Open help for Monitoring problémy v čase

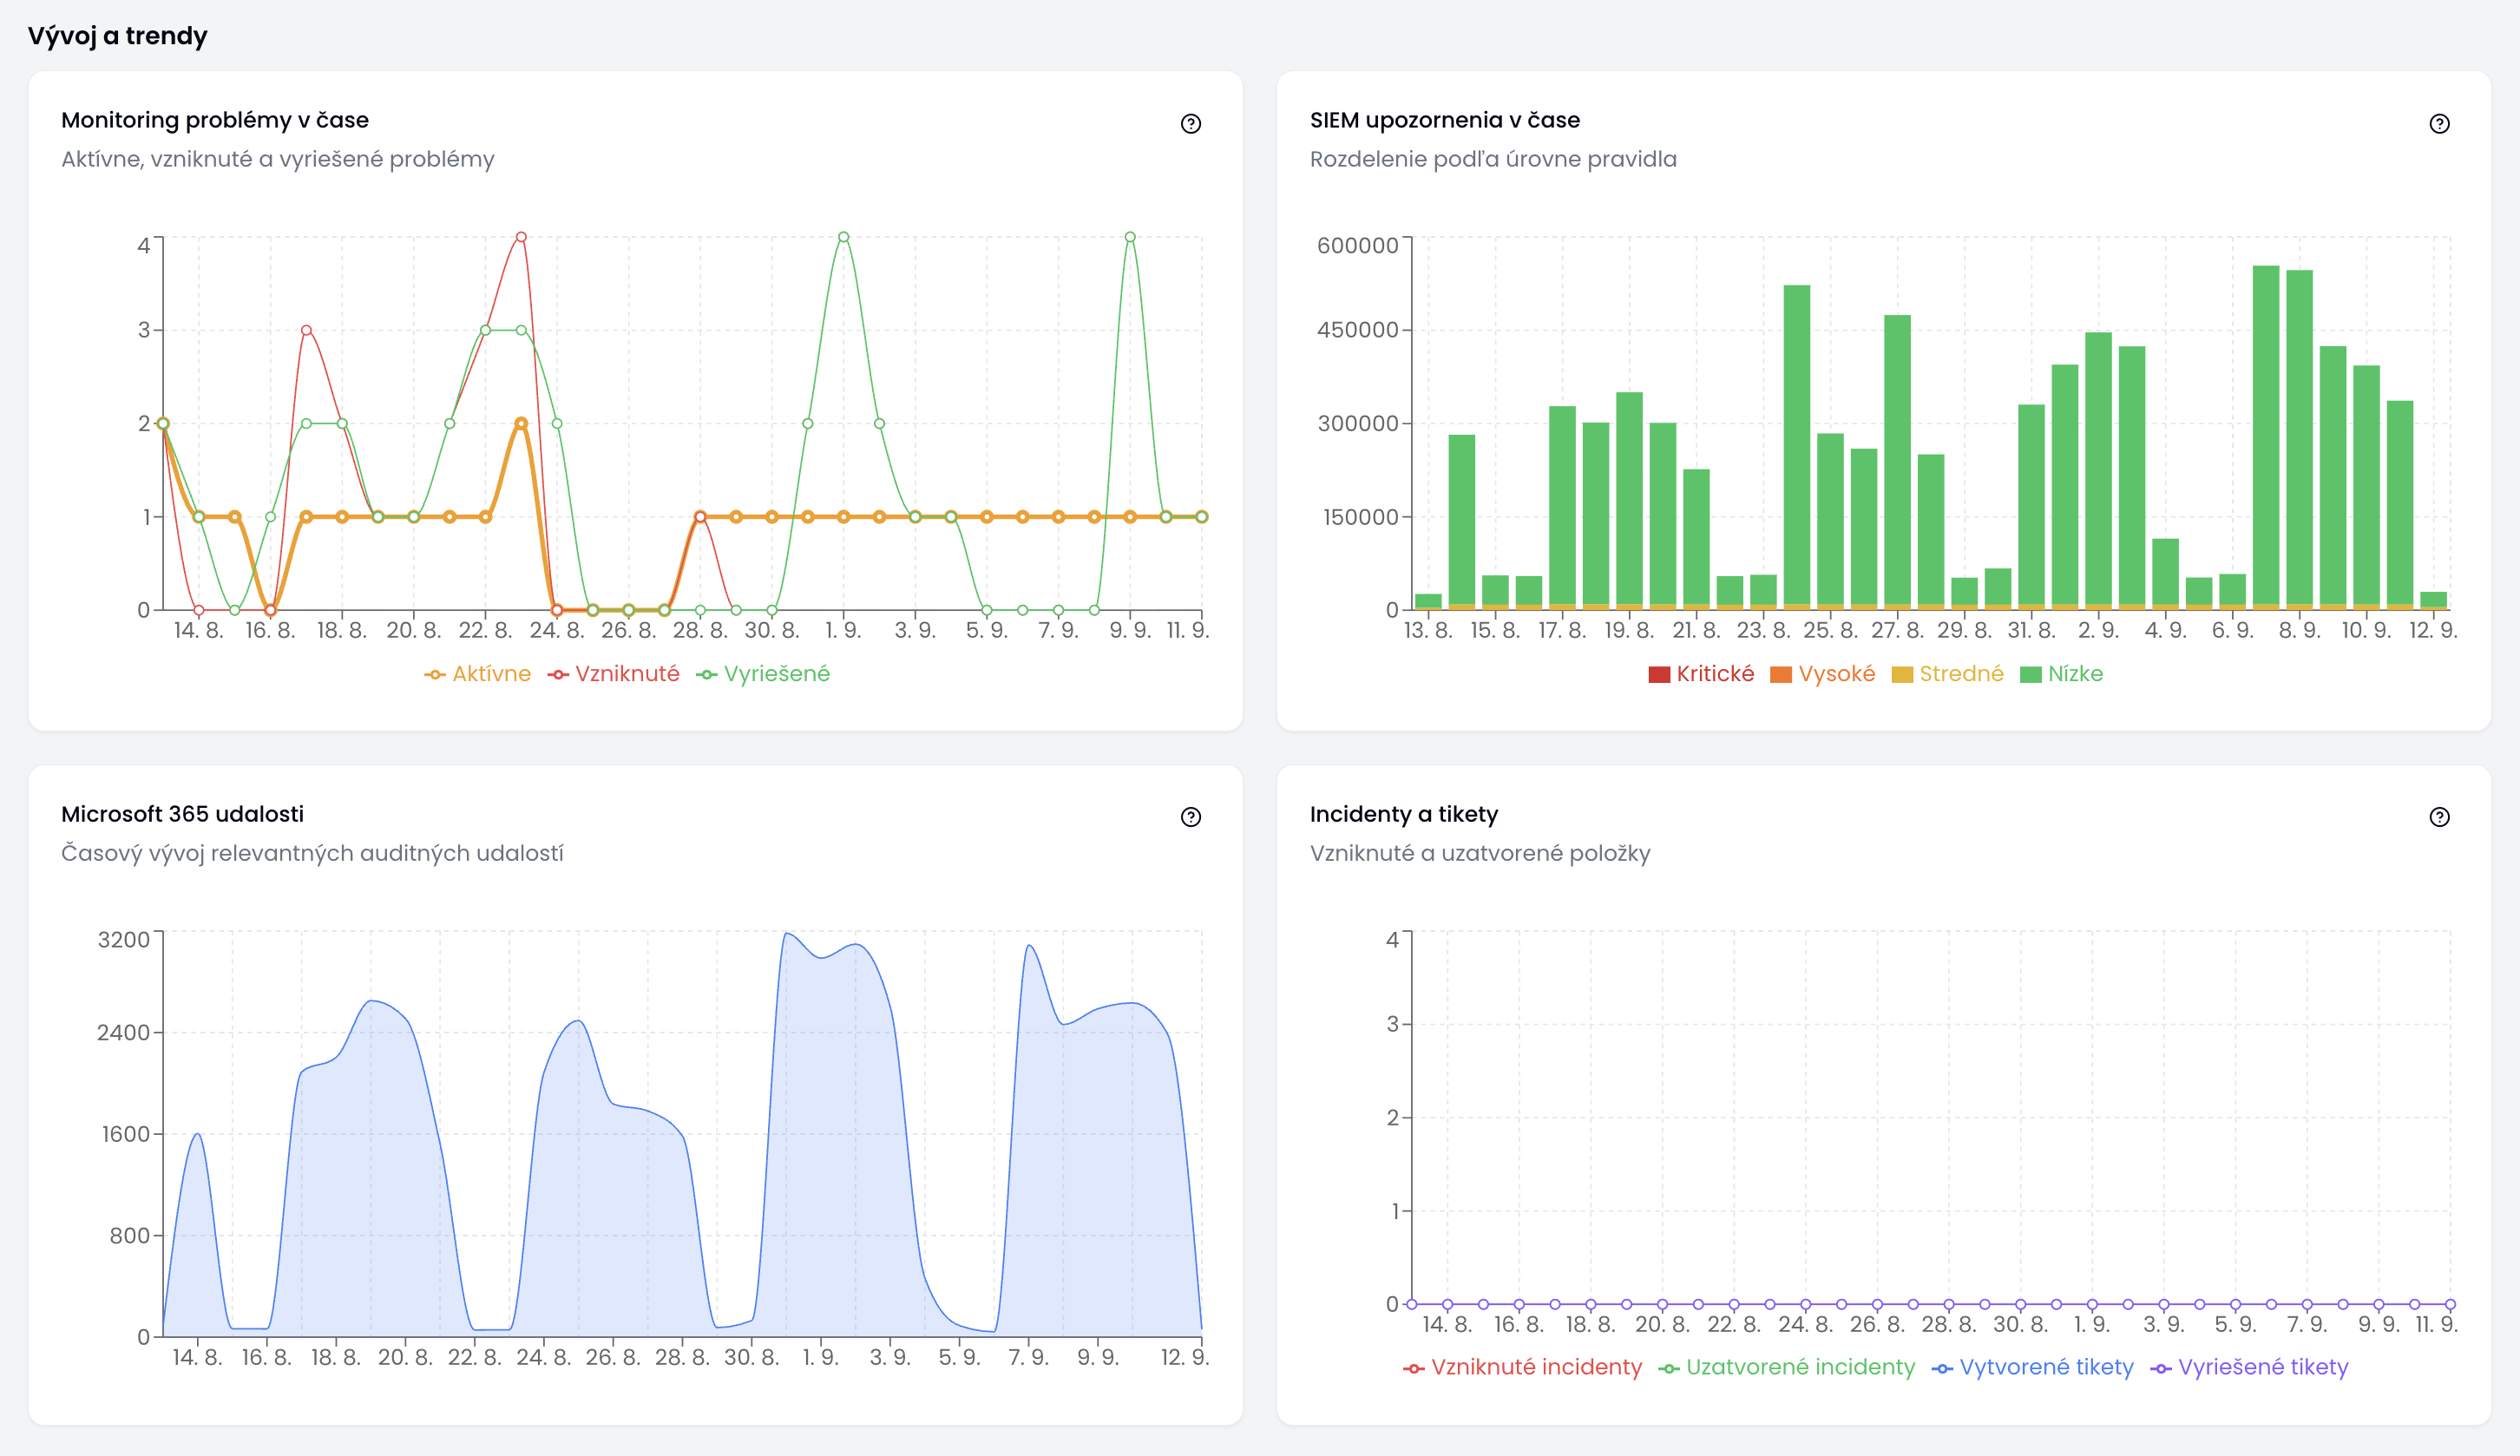pos(1190,124)
